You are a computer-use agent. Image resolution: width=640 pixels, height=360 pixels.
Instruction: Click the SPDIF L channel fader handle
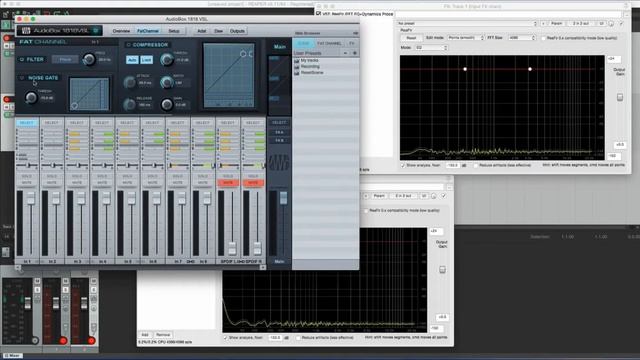click(x=232, y=247)
